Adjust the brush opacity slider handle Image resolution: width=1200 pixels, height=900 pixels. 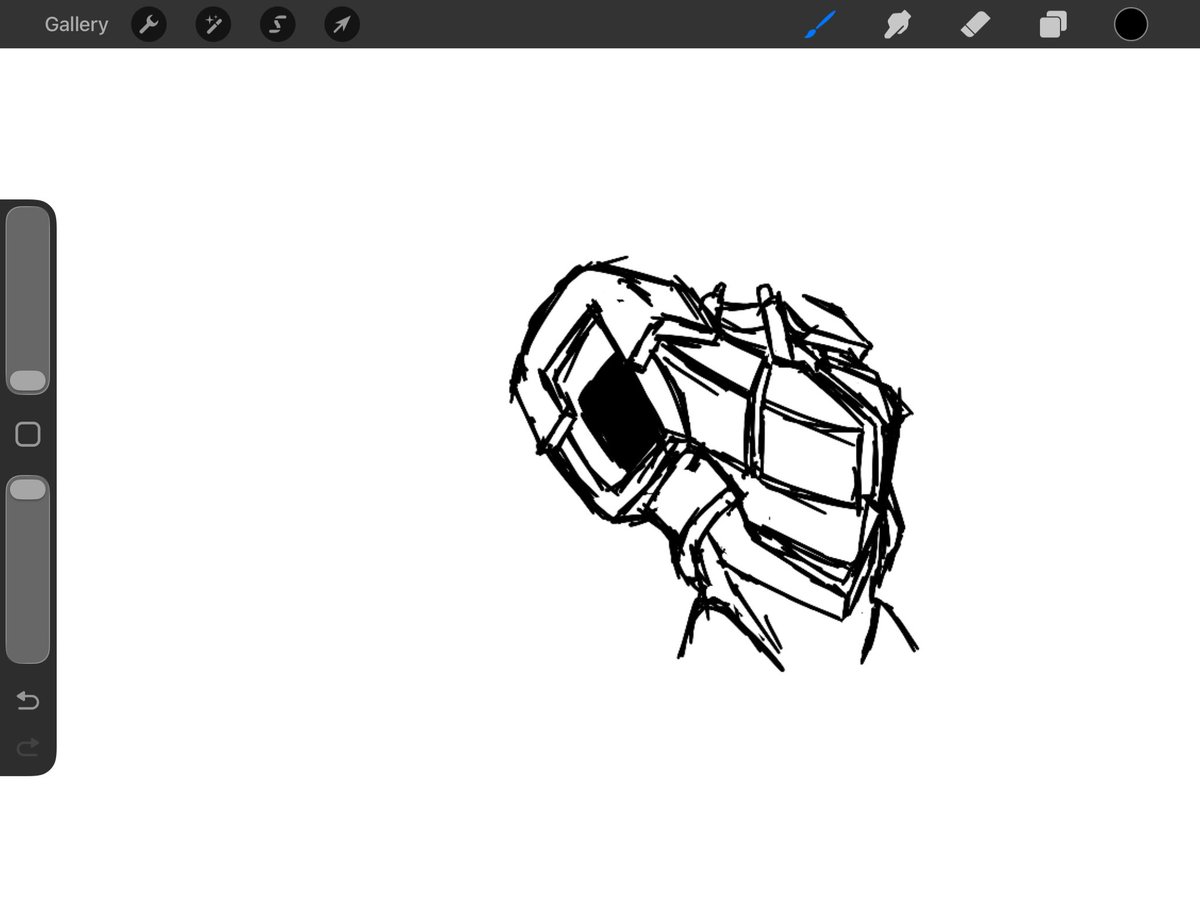coord(28,489)
